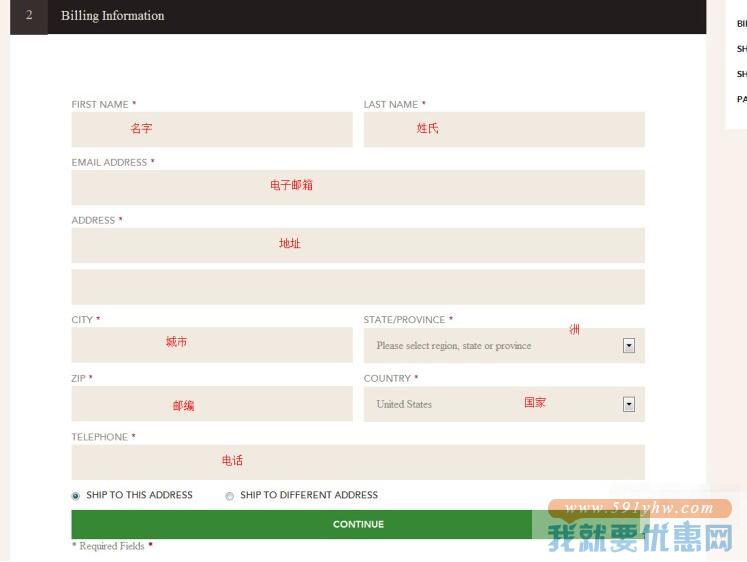Click the City input field
The height and width of the screenshot is (562, 747).
(x=212, y=345)
